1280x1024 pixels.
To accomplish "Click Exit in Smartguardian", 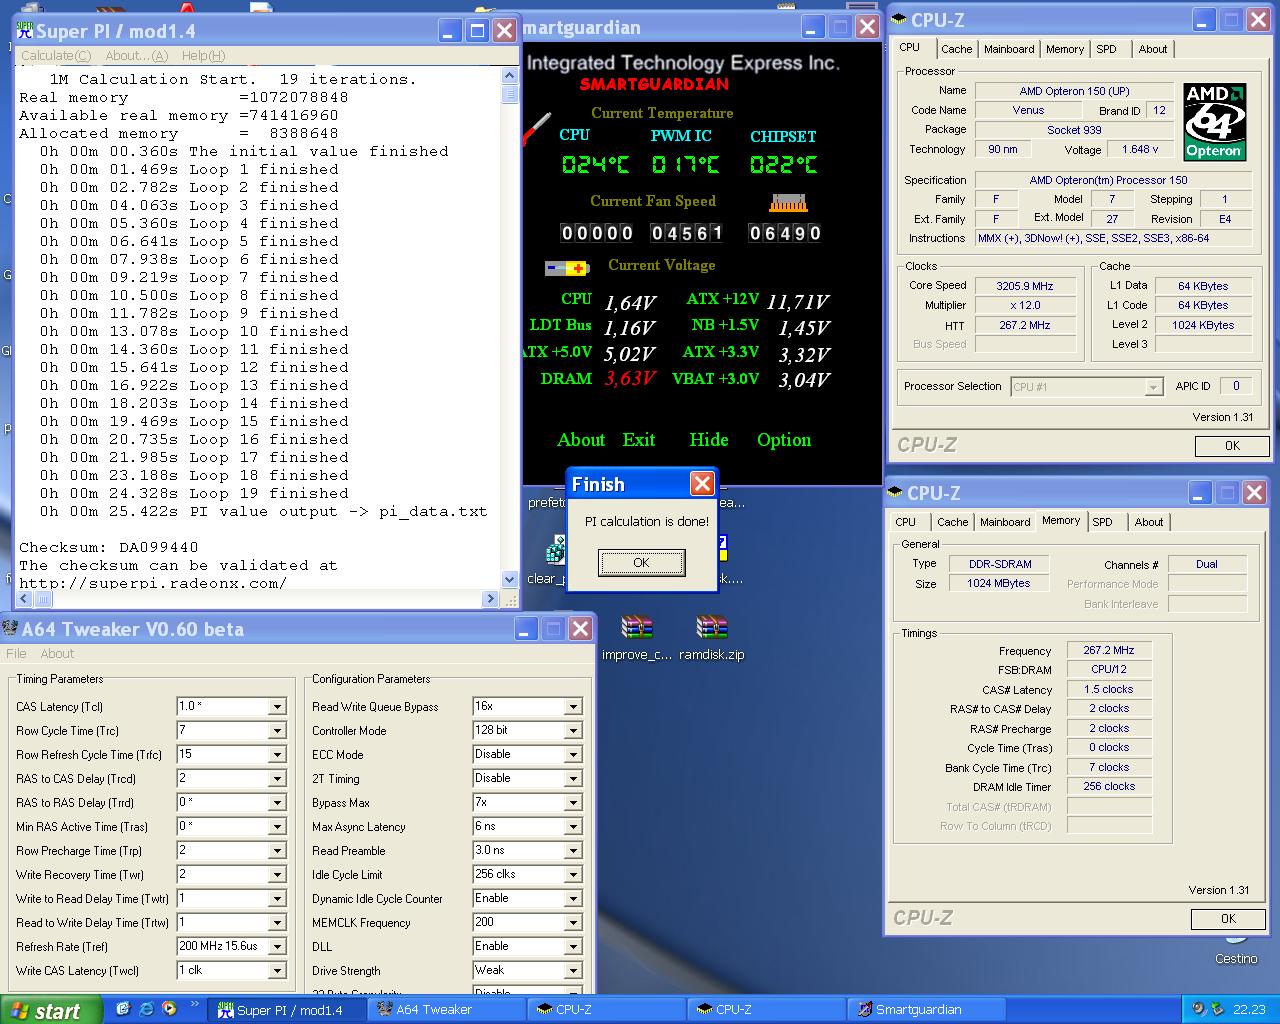I will point(639,440).
